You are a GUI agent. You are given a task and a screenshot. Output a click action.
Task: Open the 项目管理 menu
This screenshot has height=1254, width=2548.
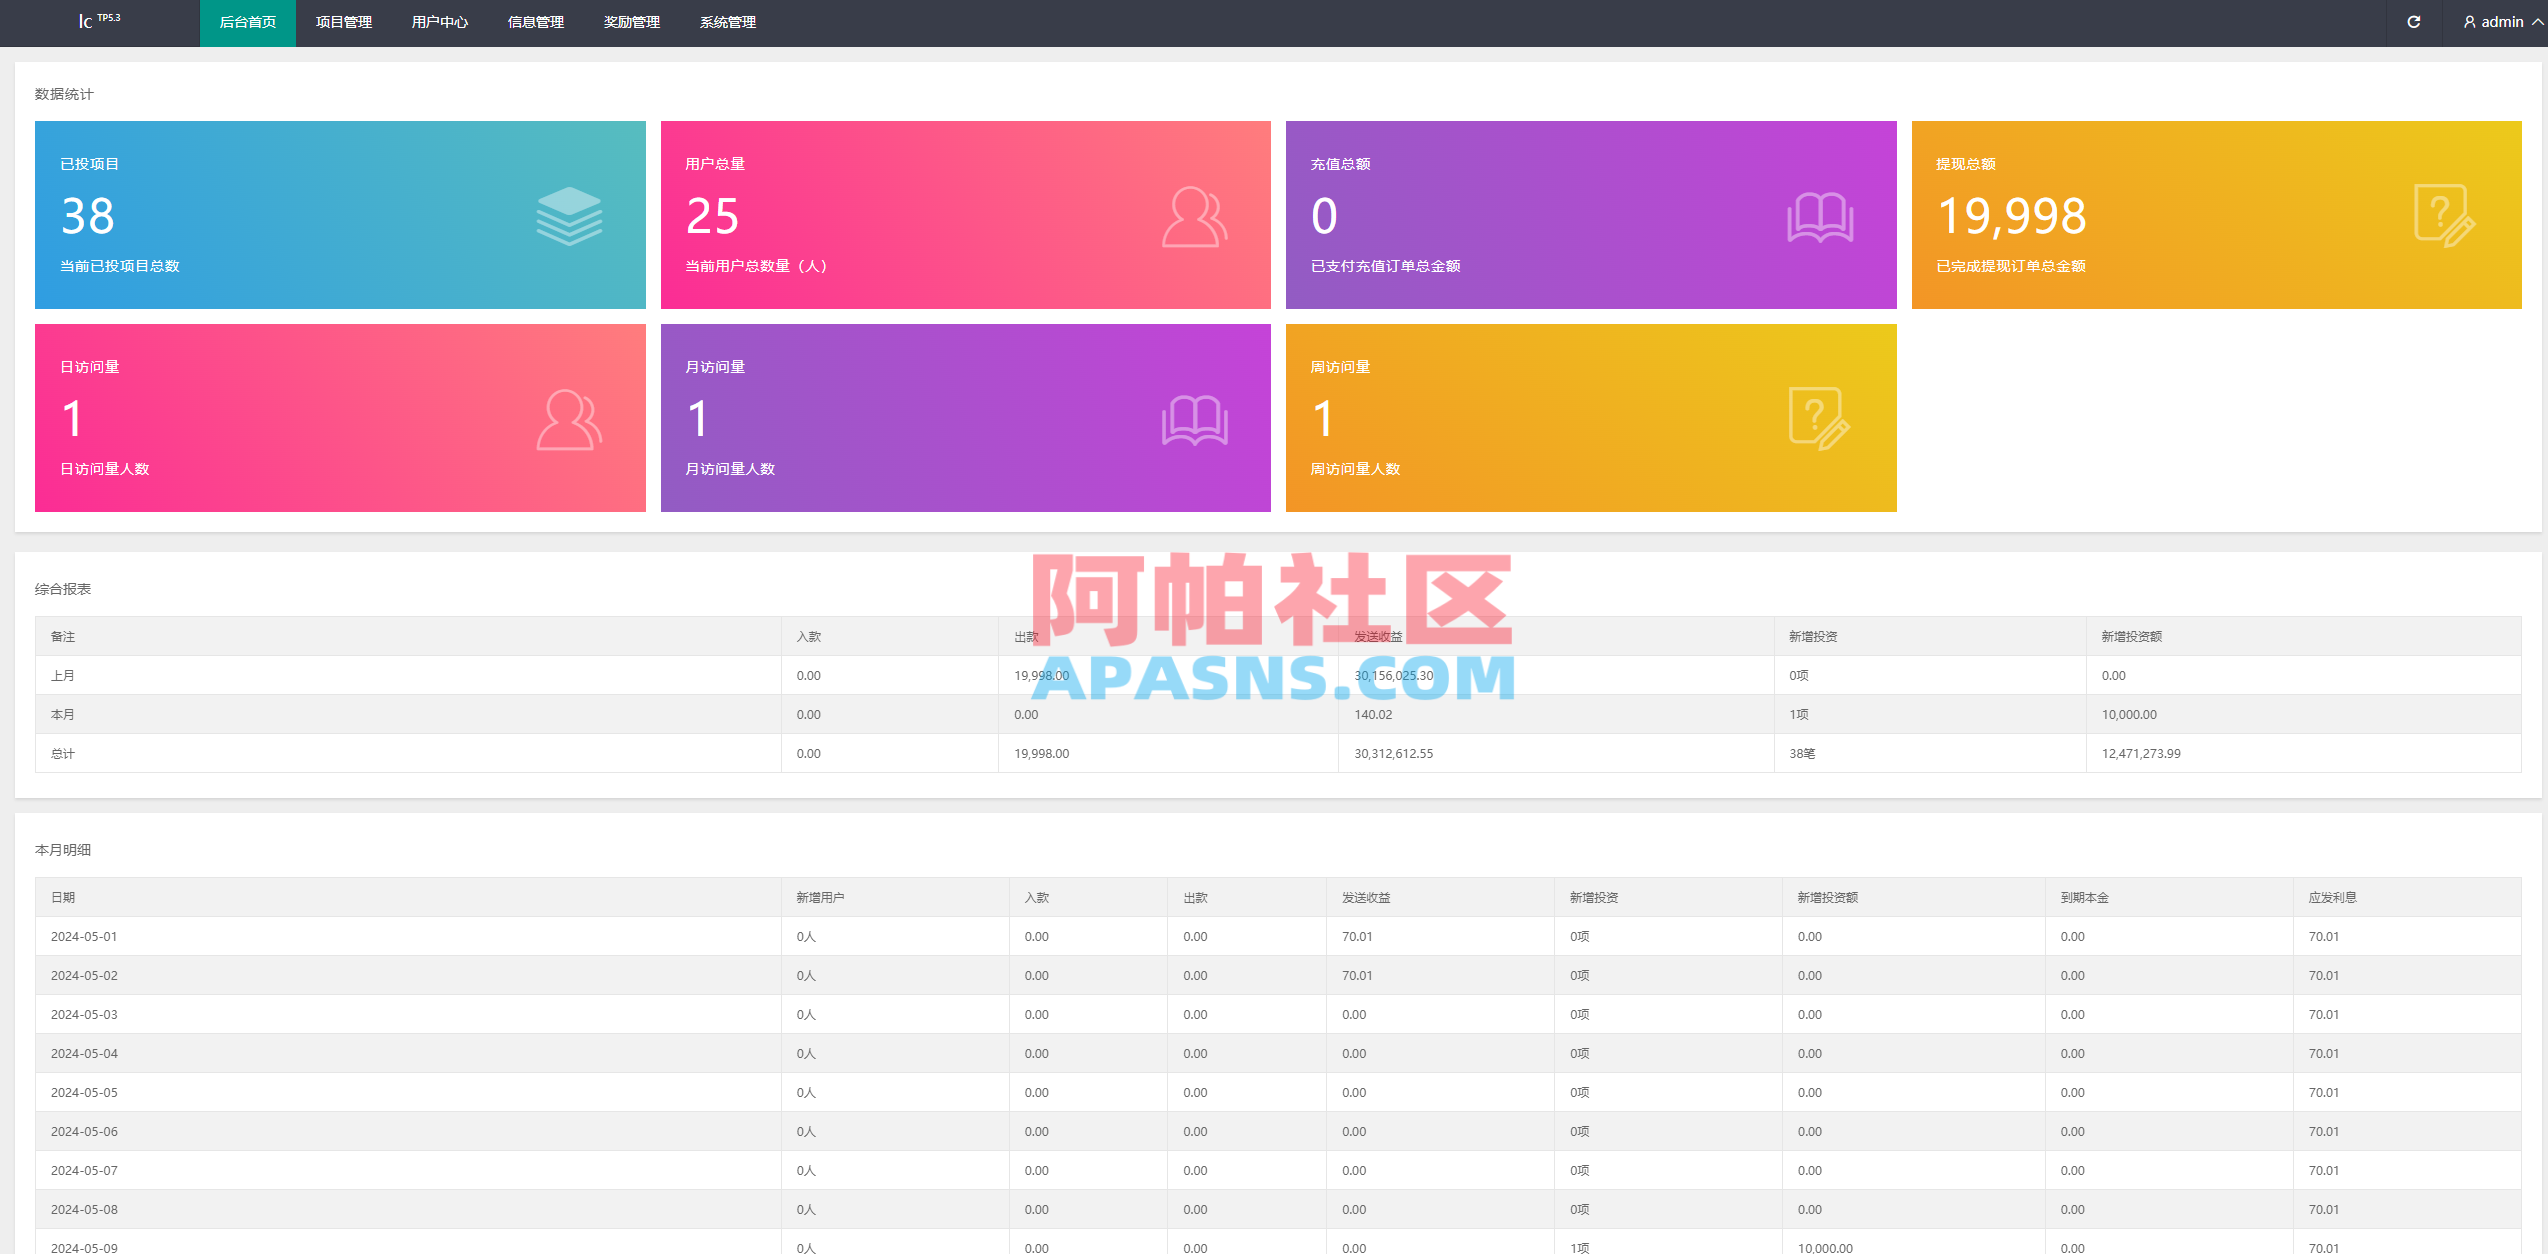342,22
